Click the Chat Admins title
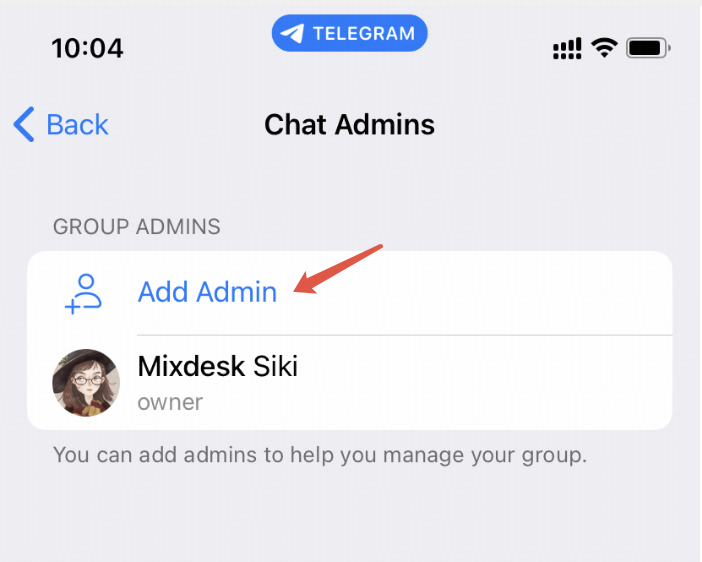The image size is (702, 562). click(349, 124)
